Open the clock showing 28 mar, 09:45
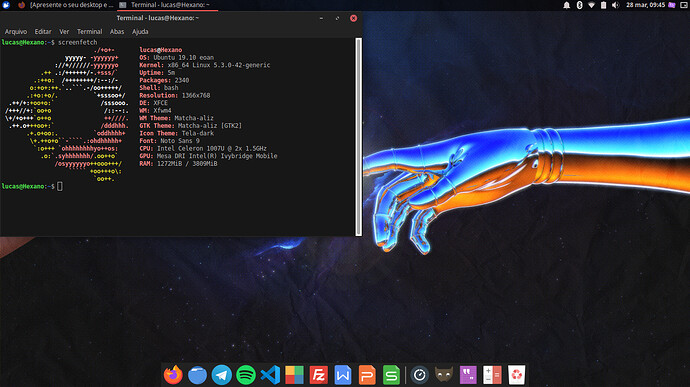 pyautogui.click(x=646, y=5)
